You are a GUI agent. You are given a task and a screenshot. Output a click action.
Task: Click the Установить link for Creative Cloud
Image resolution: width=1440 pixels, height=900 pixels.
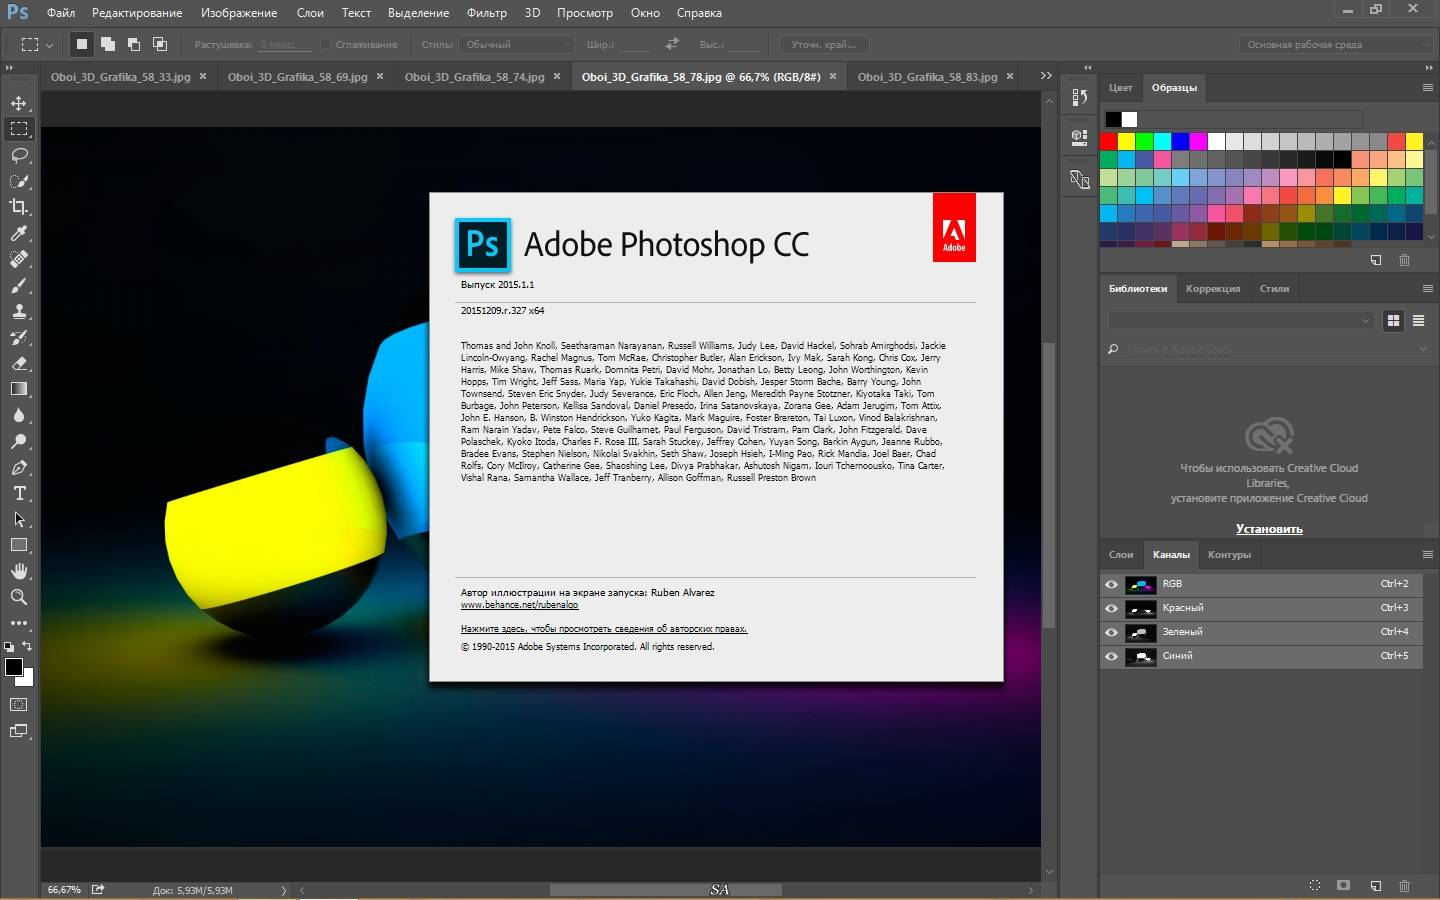click(1269, 529)
